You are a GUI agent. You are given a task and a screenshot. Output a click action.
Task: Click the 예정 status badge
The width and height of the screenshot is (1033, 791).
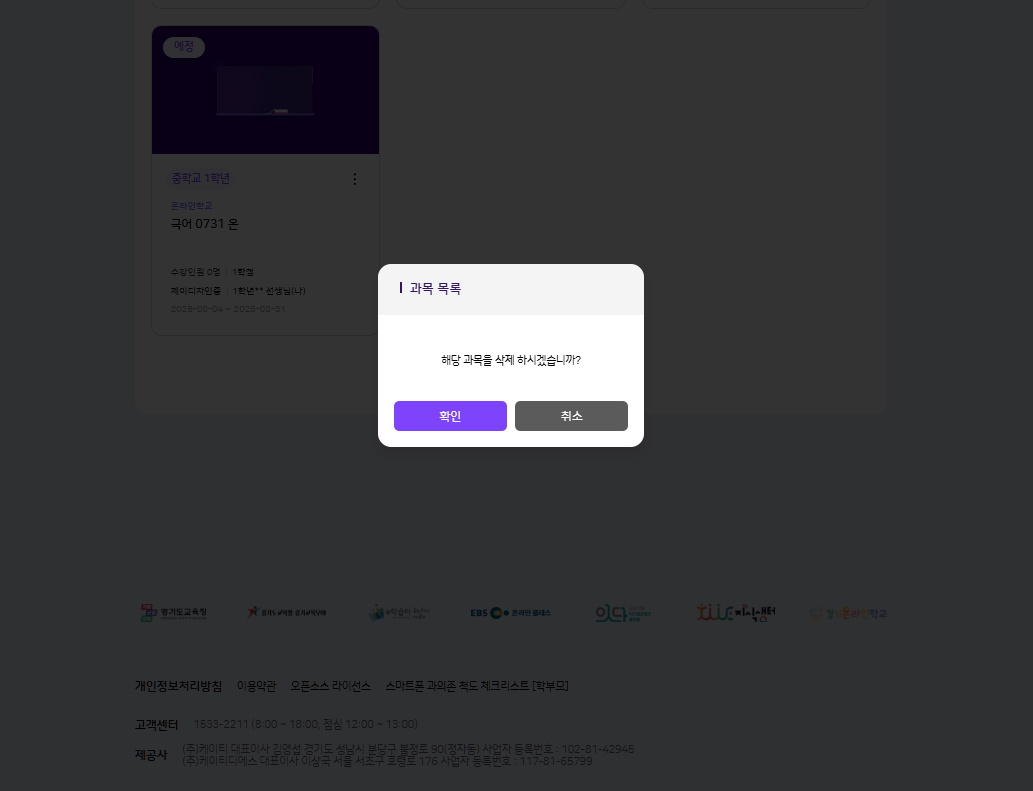coord(184,47)
